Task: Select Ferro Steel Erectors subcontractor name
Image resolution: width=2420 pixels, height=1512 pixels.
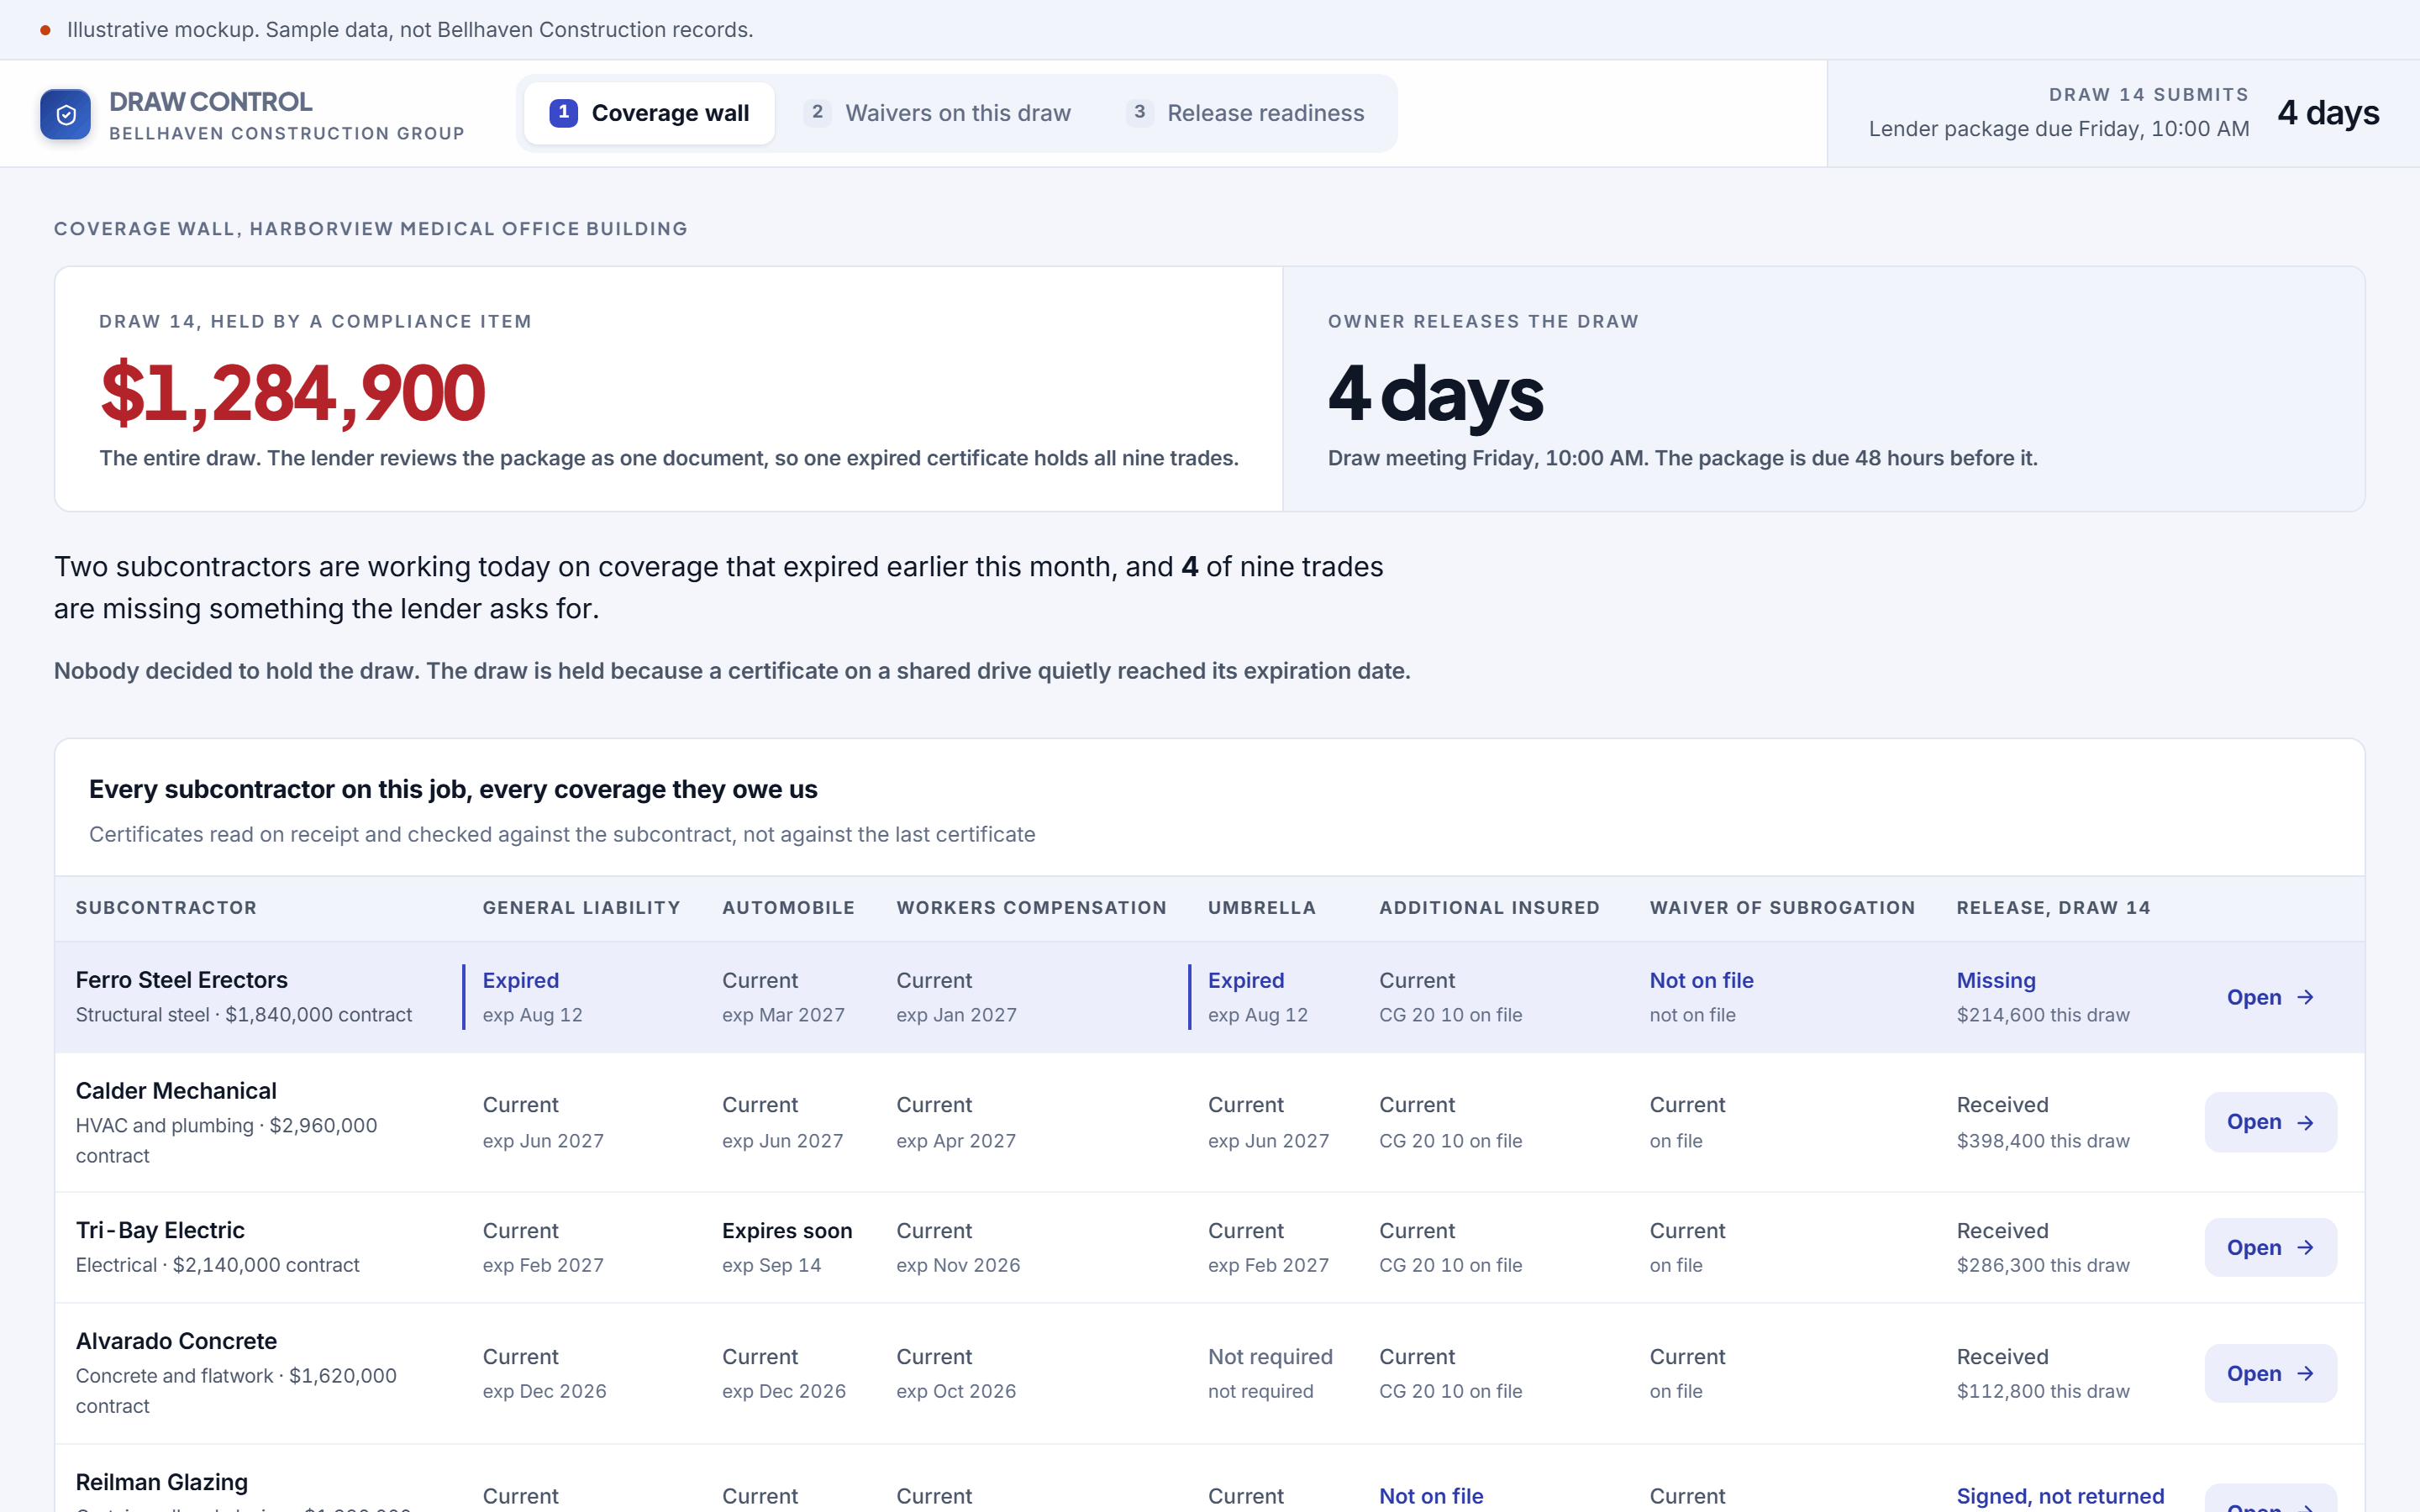Action: coord(182,980)
